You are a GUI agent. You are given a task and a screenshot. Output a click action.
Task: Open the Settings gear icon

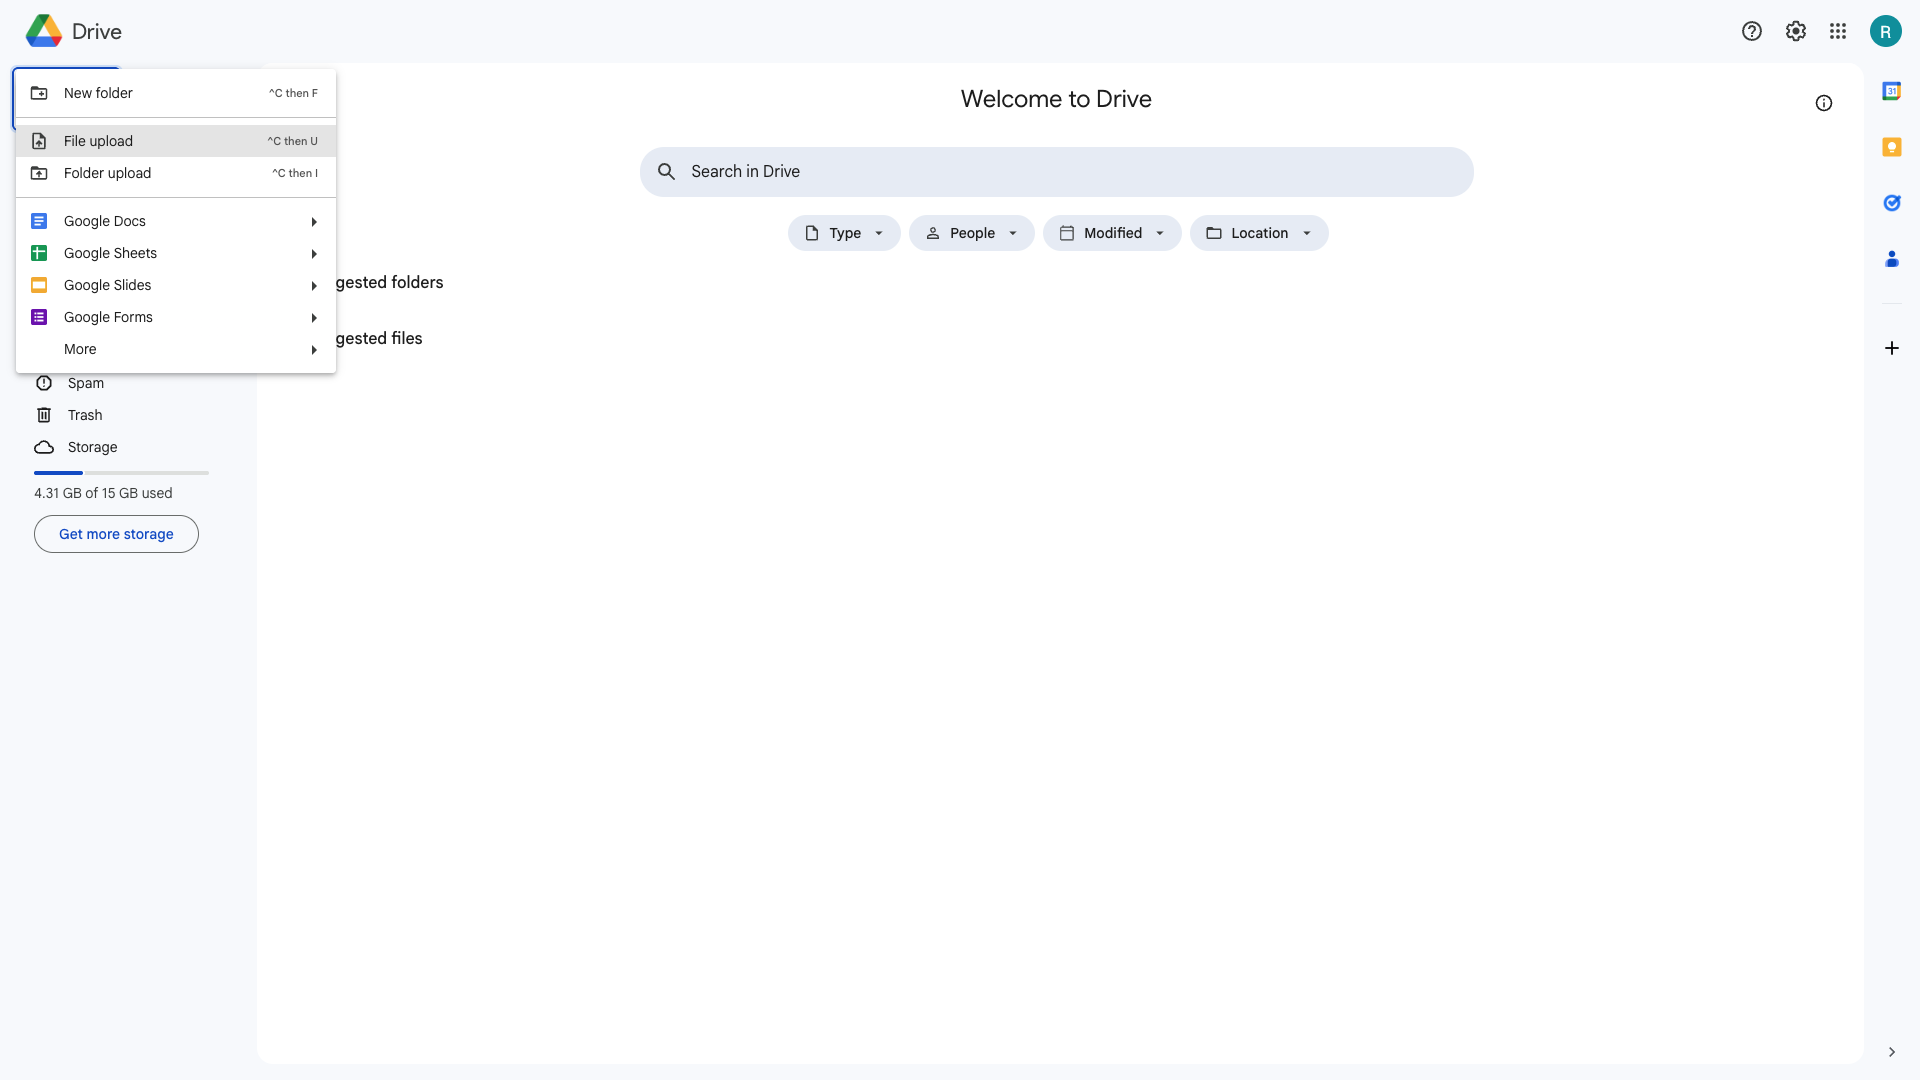click(1795, 31)
